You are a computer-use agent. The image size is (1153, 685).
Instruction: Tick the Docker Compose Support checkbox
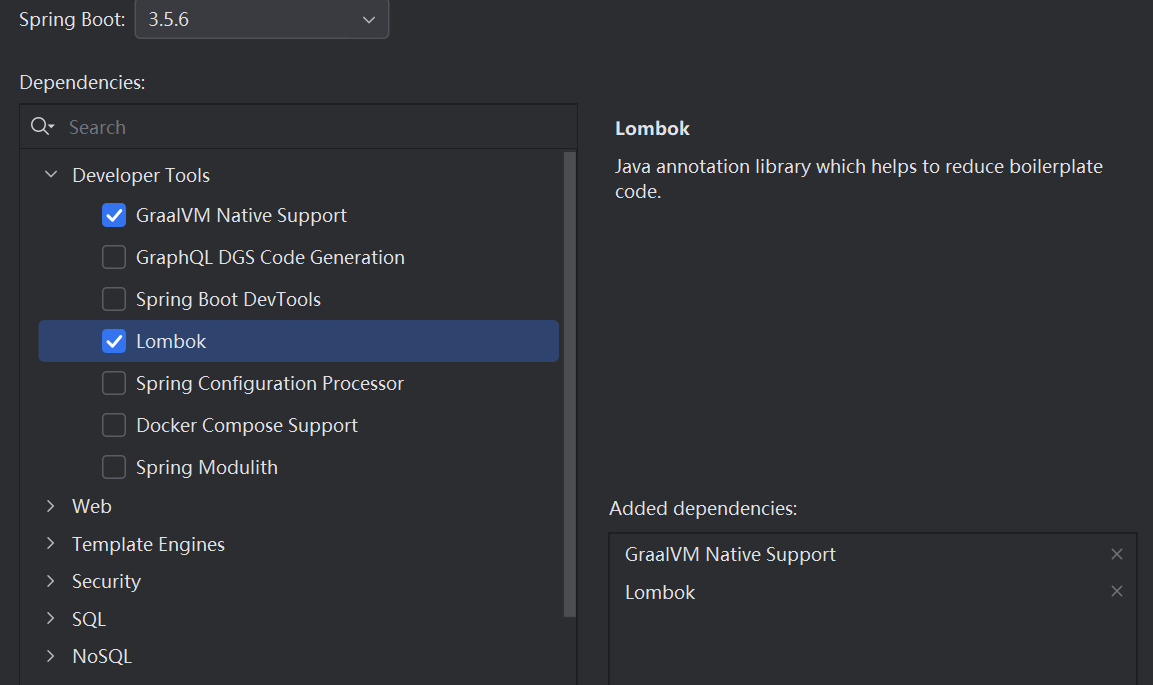114,426
